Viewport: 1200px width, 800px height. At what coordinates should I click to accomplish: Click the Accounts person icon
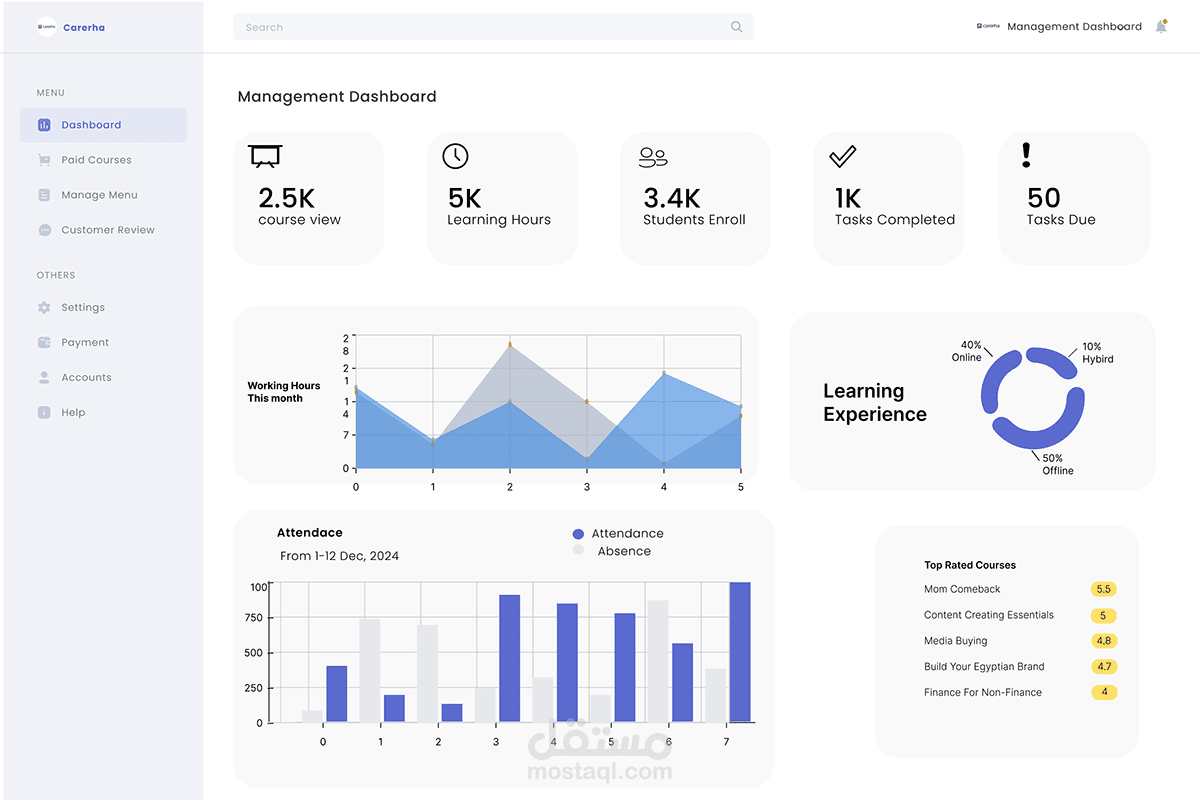pos(44,377)
